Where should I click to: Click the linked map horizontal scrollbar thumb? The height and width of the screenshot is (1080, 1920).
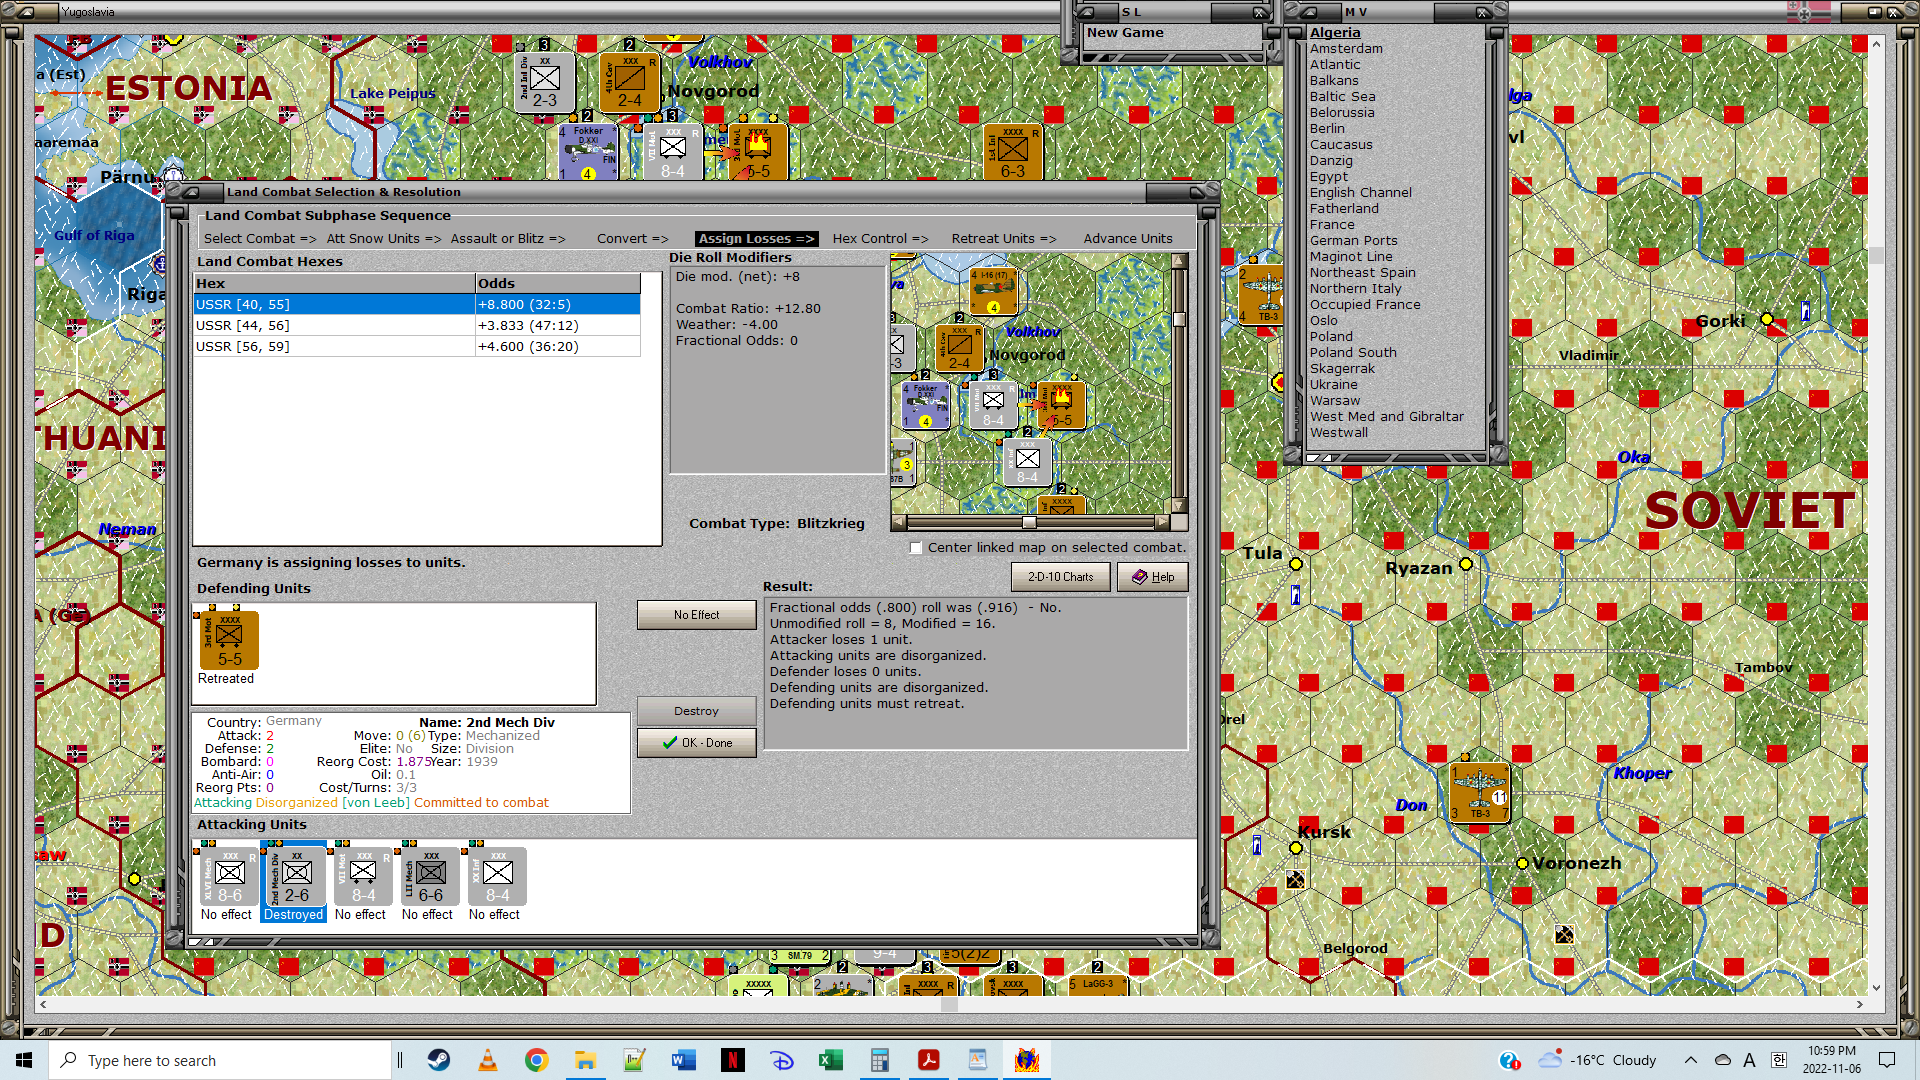pyautogui.click(x=1029, y=523)
